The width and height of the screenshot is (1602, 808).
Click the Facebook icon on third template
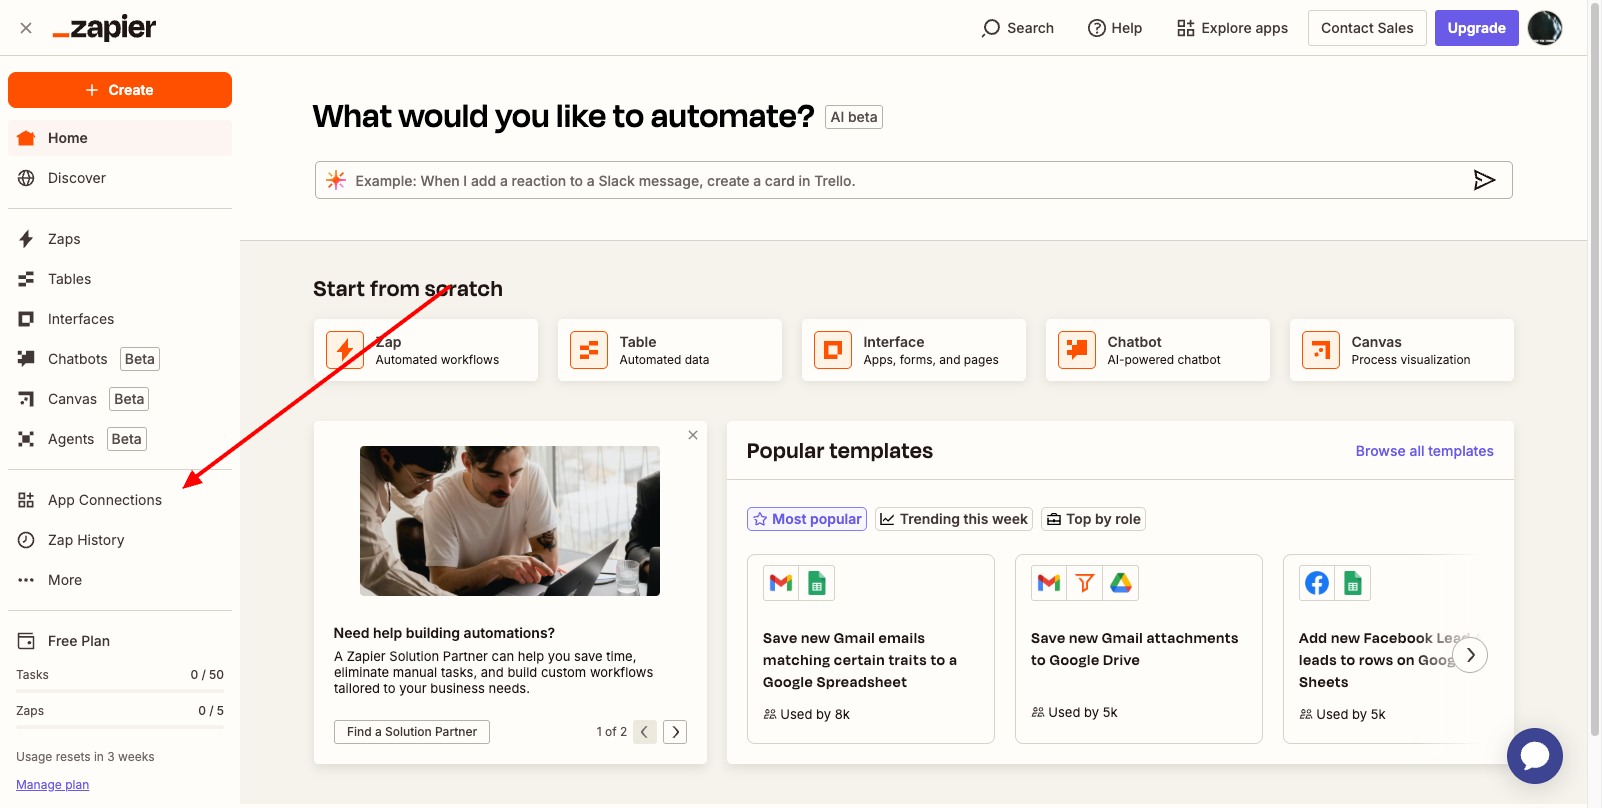1317,583
